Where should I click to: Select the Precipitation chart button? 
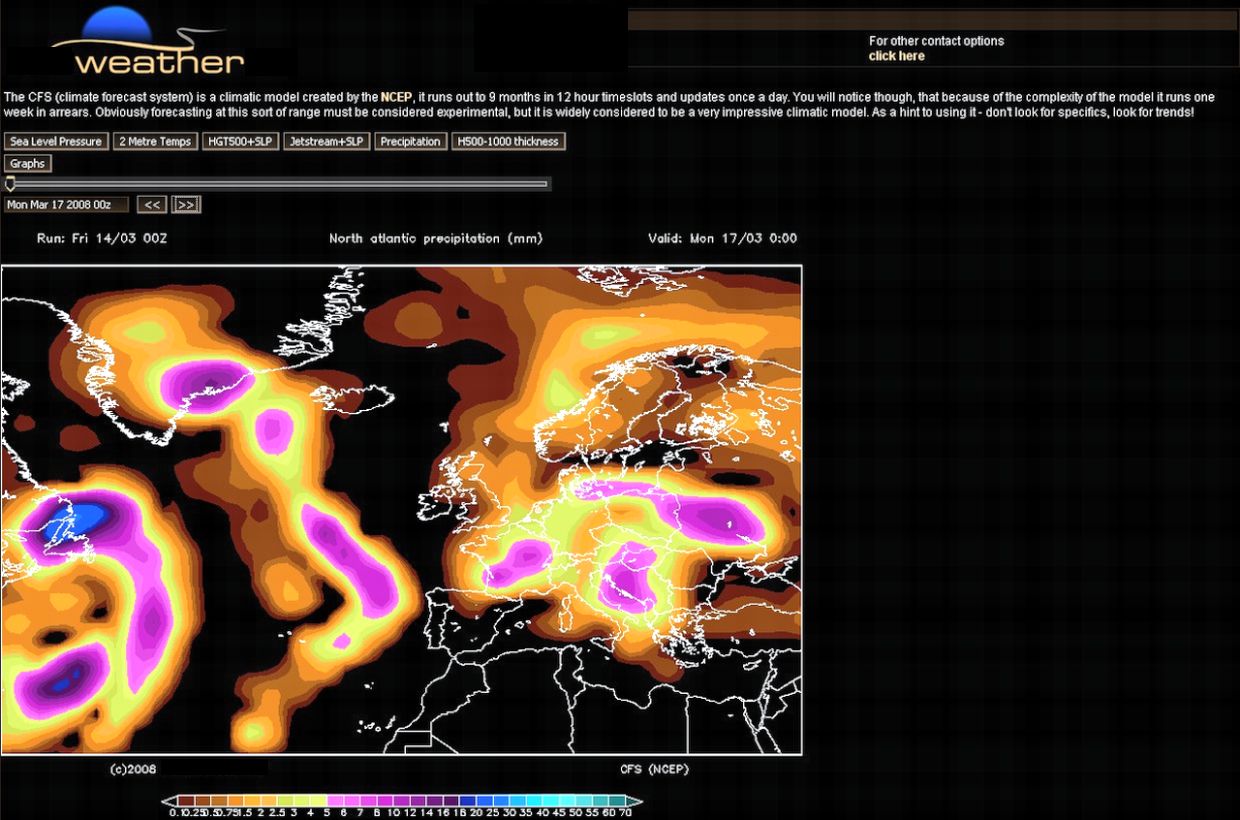point(410,141)
